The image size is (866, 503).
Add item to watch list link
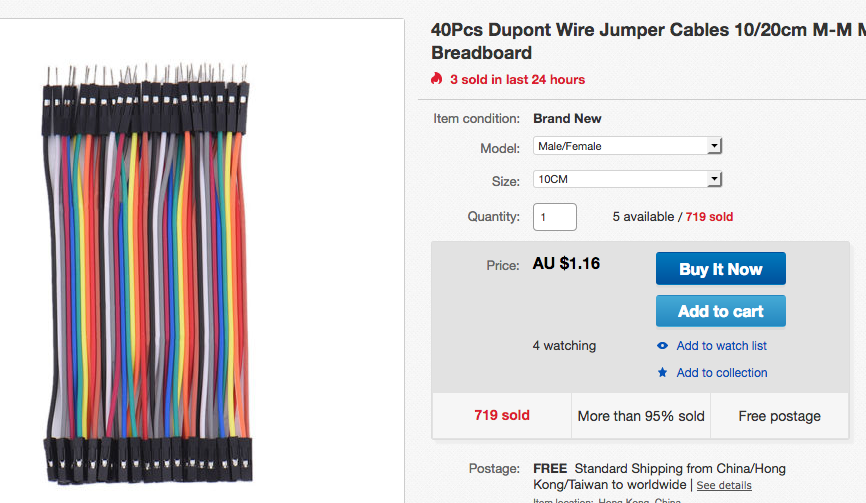coord(721,346)
